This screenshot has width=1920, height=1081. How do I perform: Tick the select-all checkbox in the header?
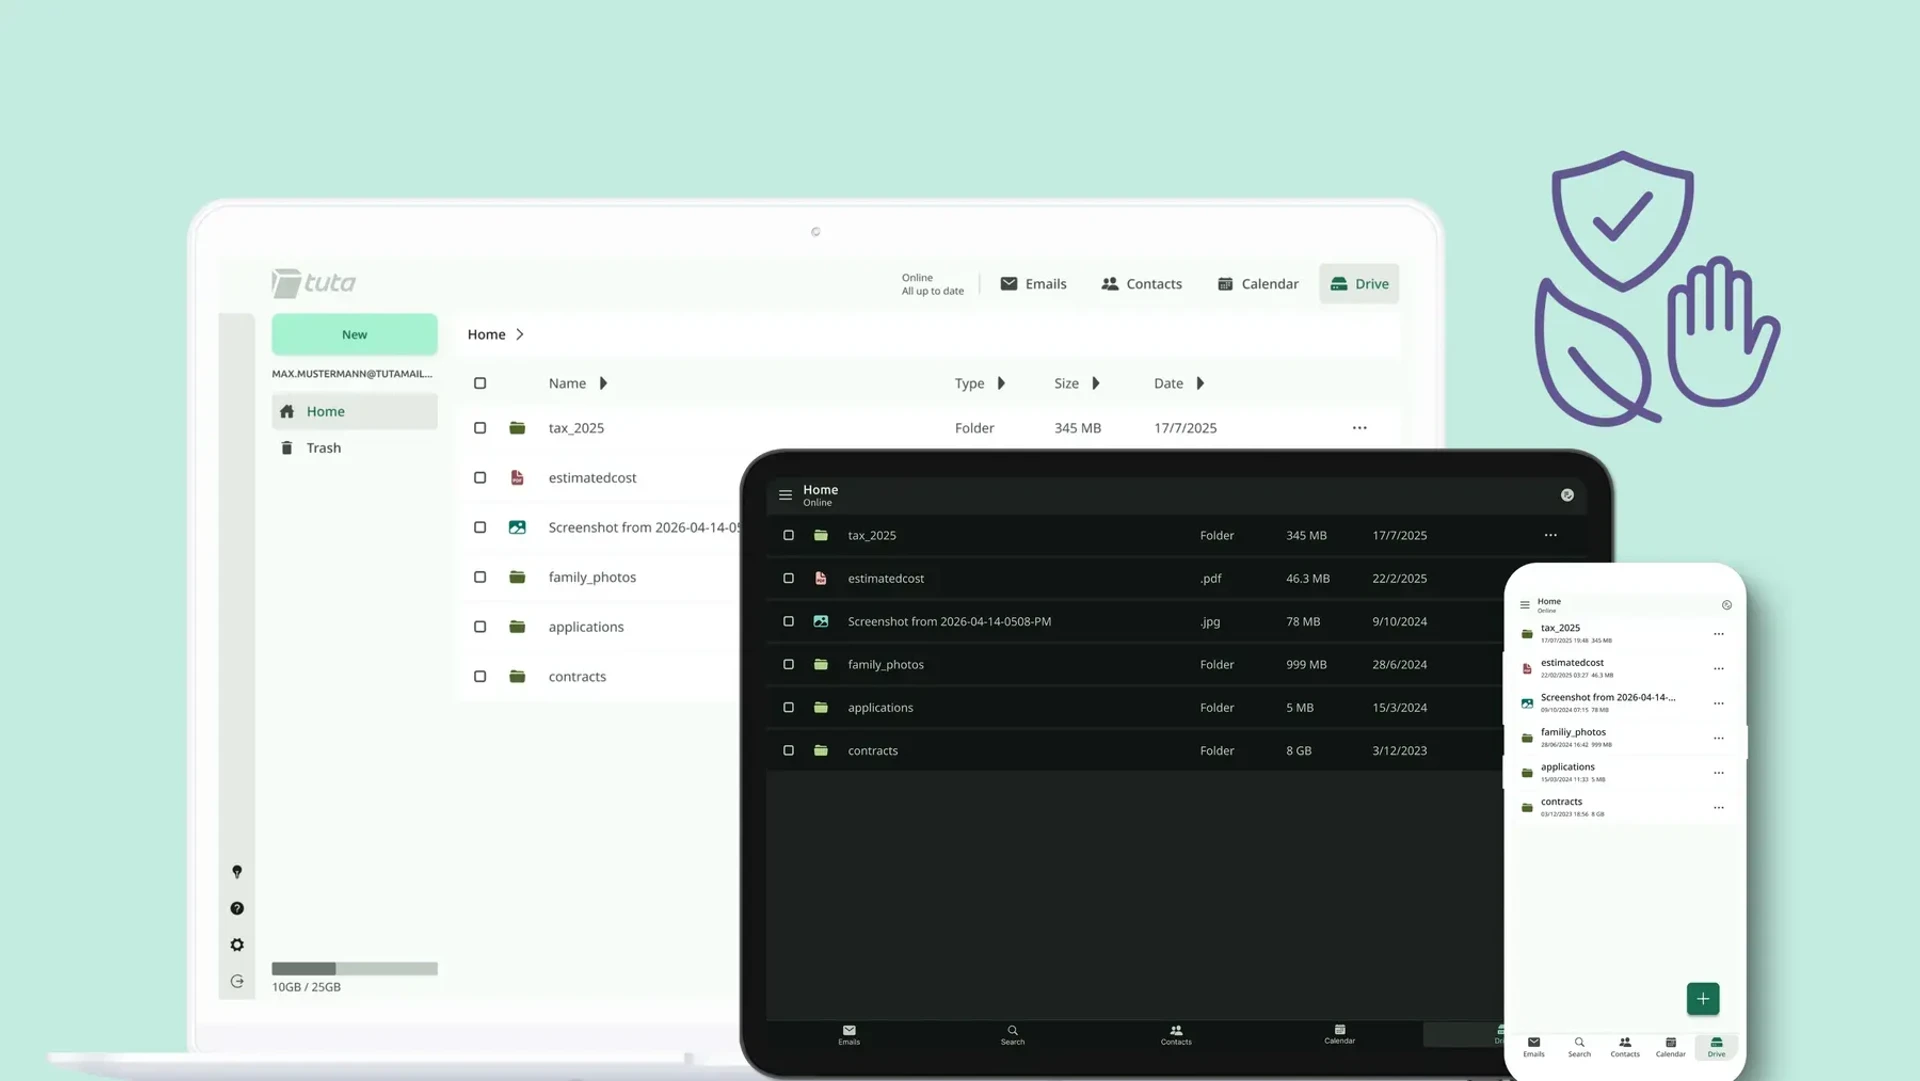(480, 383)
